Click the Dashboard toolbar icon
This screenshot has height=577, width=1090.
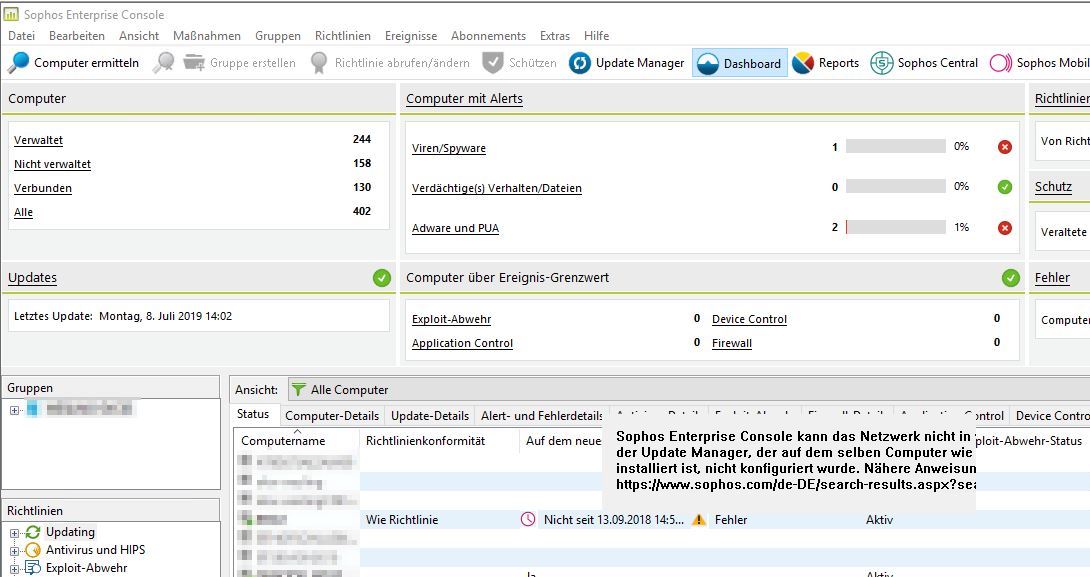708,63
